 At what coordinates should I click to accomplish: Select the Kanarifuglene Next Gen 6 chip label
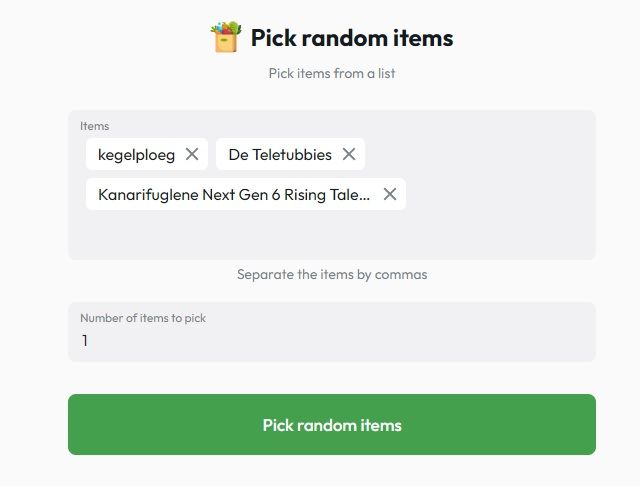pyautogui.click(x=234, y=195)
